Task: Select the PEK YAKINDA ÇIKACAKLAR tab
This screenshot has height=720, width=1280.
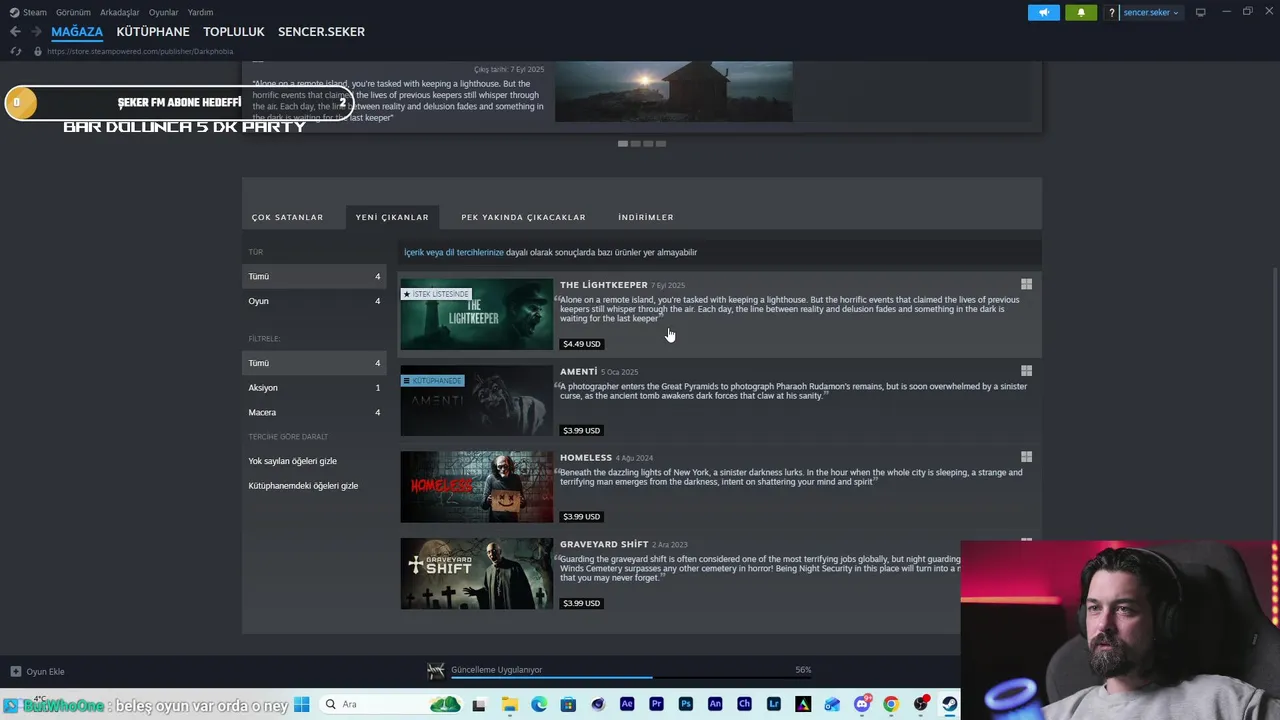Action: (523, 217)
